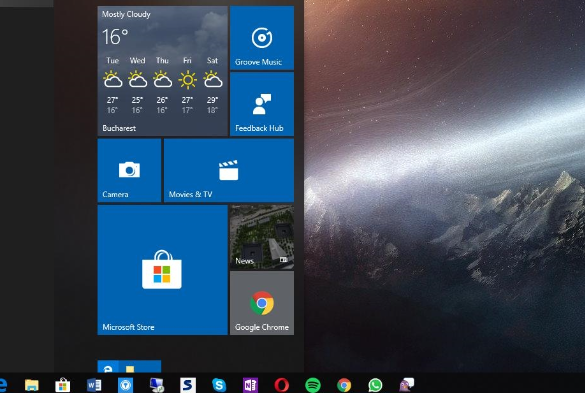Open the Microsoft Store tile

pyautogui.click(x=163, y=270)
